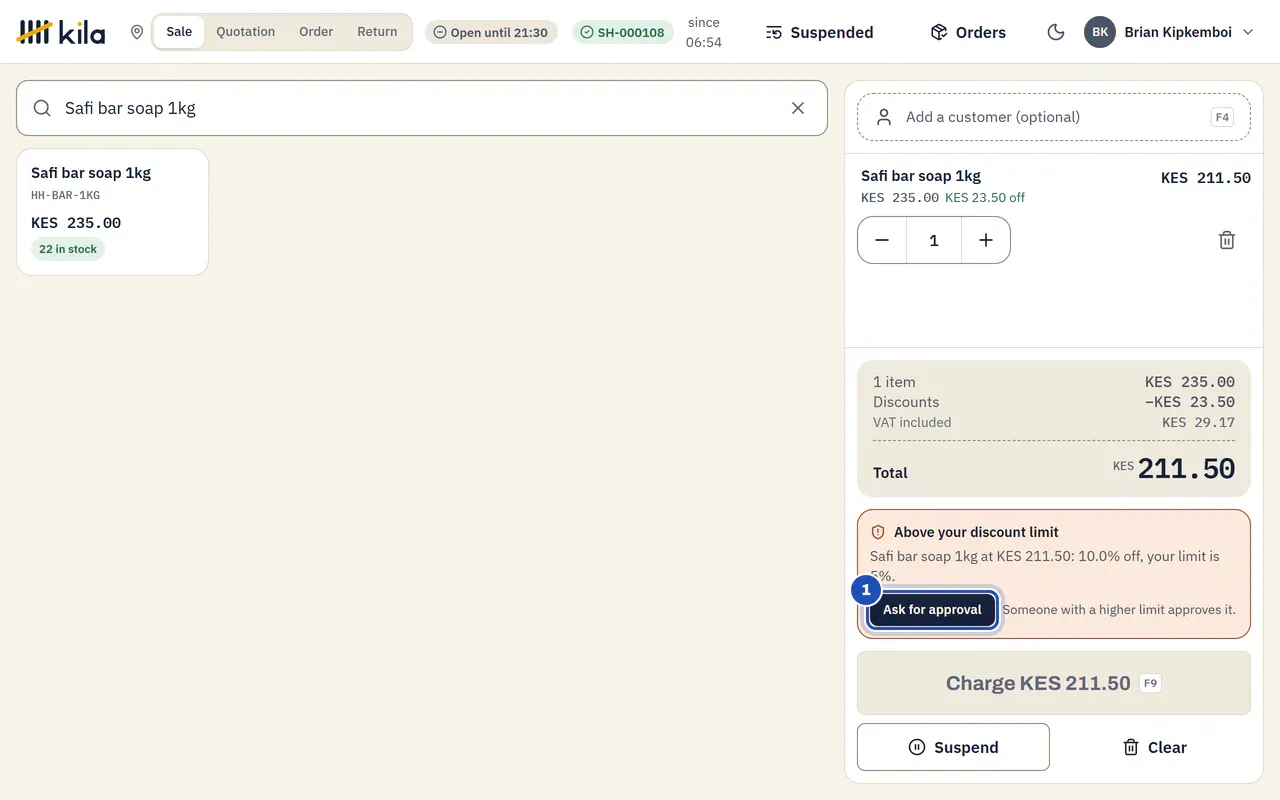Click the KES 23.50 off discount text
1280x800 pixels.
[985, 198]
